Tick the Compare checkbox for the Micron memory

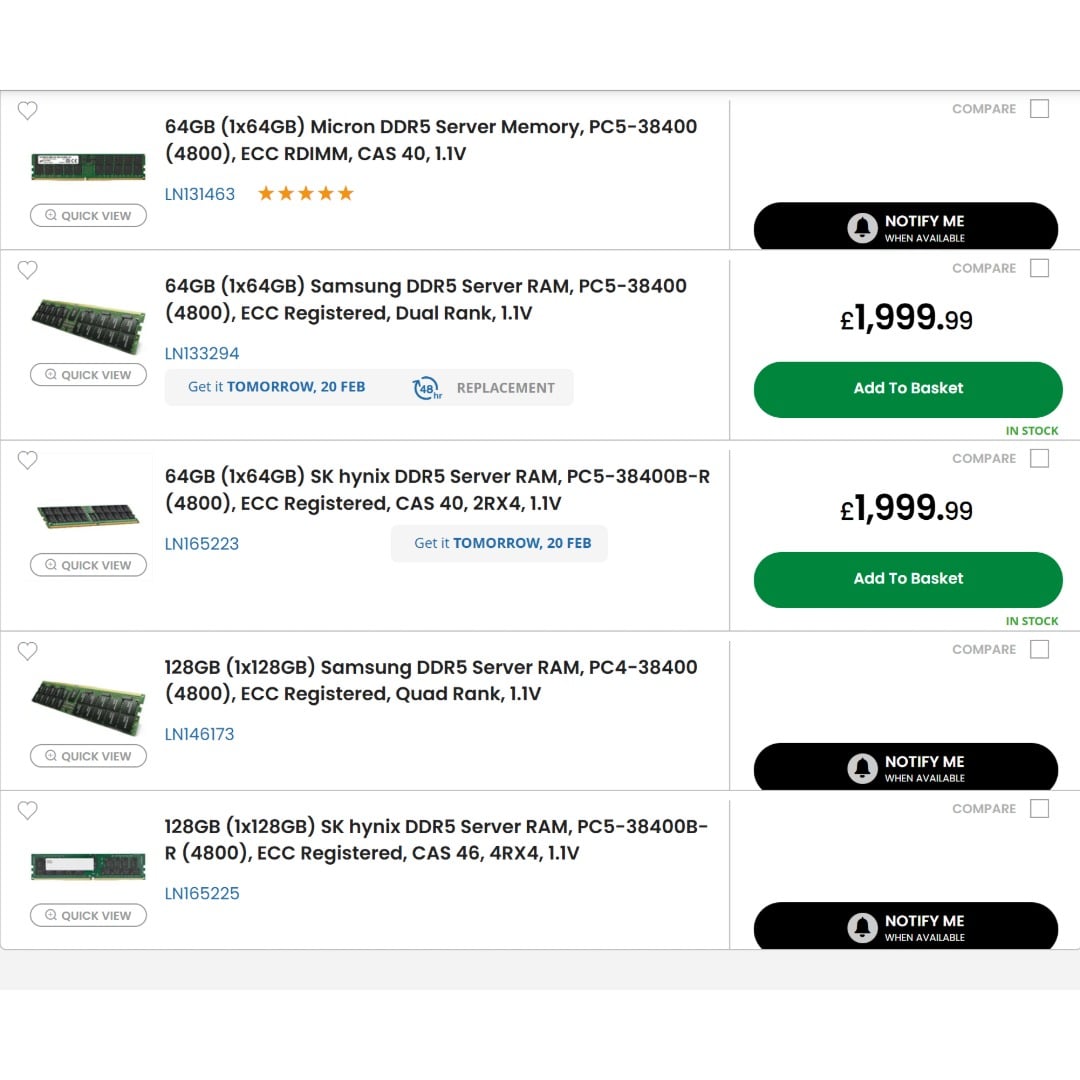(x=1039, y=108)
